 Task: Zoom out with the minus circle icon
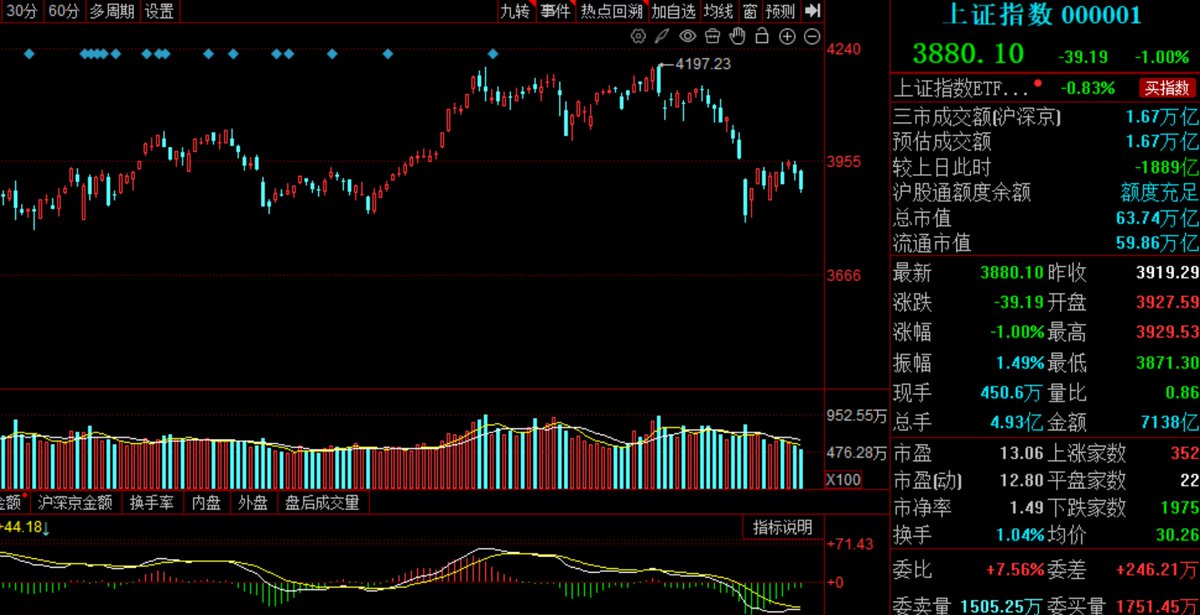(812, 37)
